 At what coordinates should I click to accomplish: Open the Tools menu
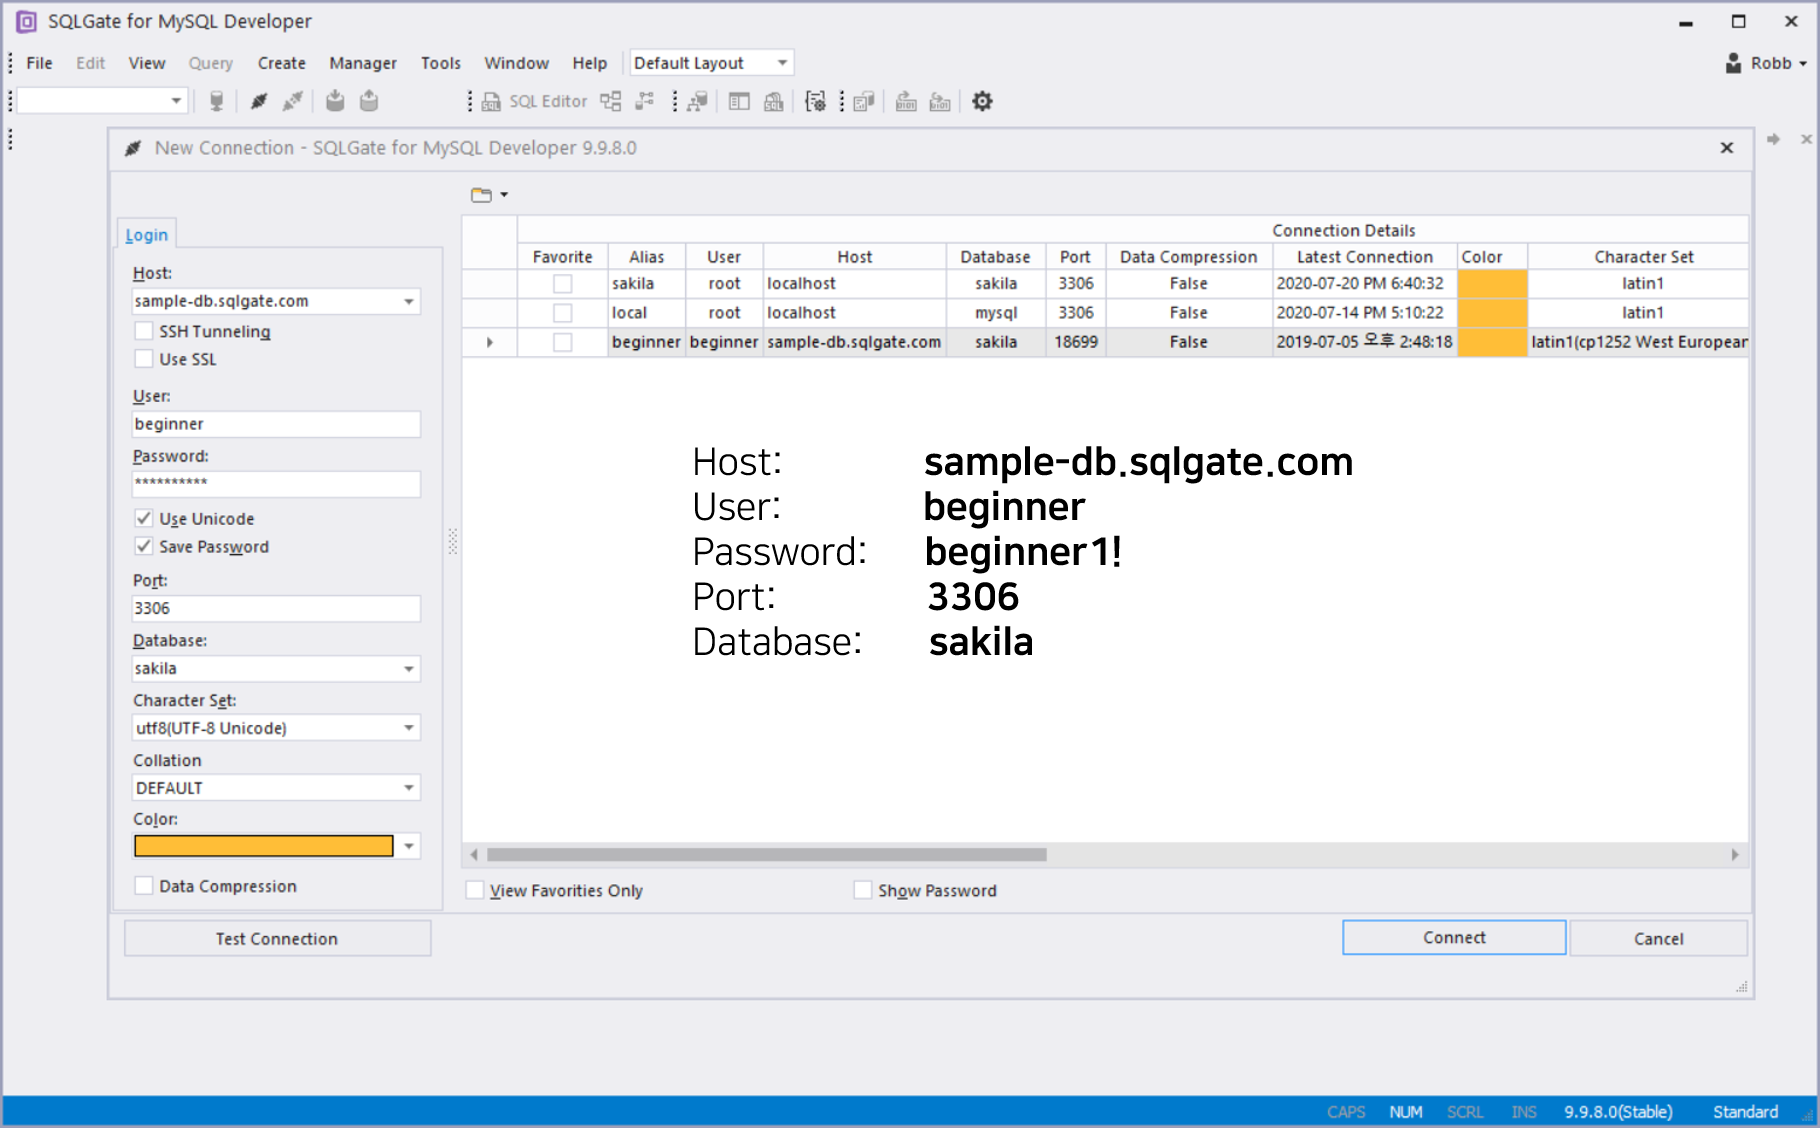tap(441, 63)
